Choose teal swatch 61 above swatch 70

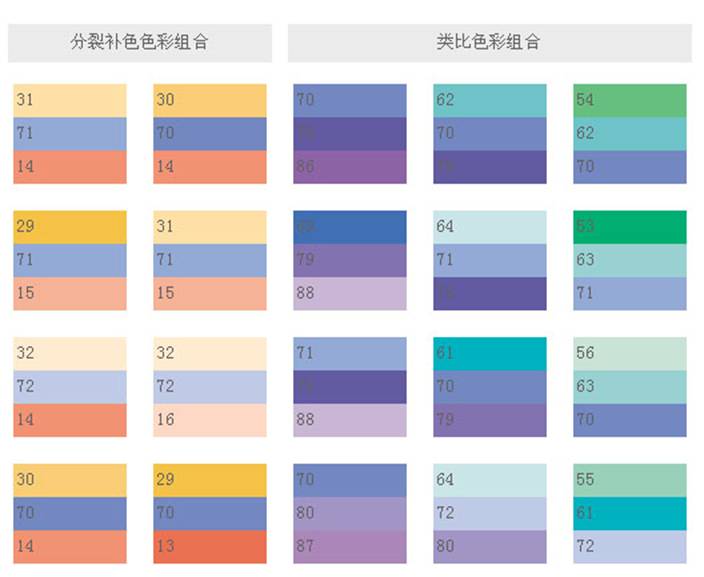[490, 353]
